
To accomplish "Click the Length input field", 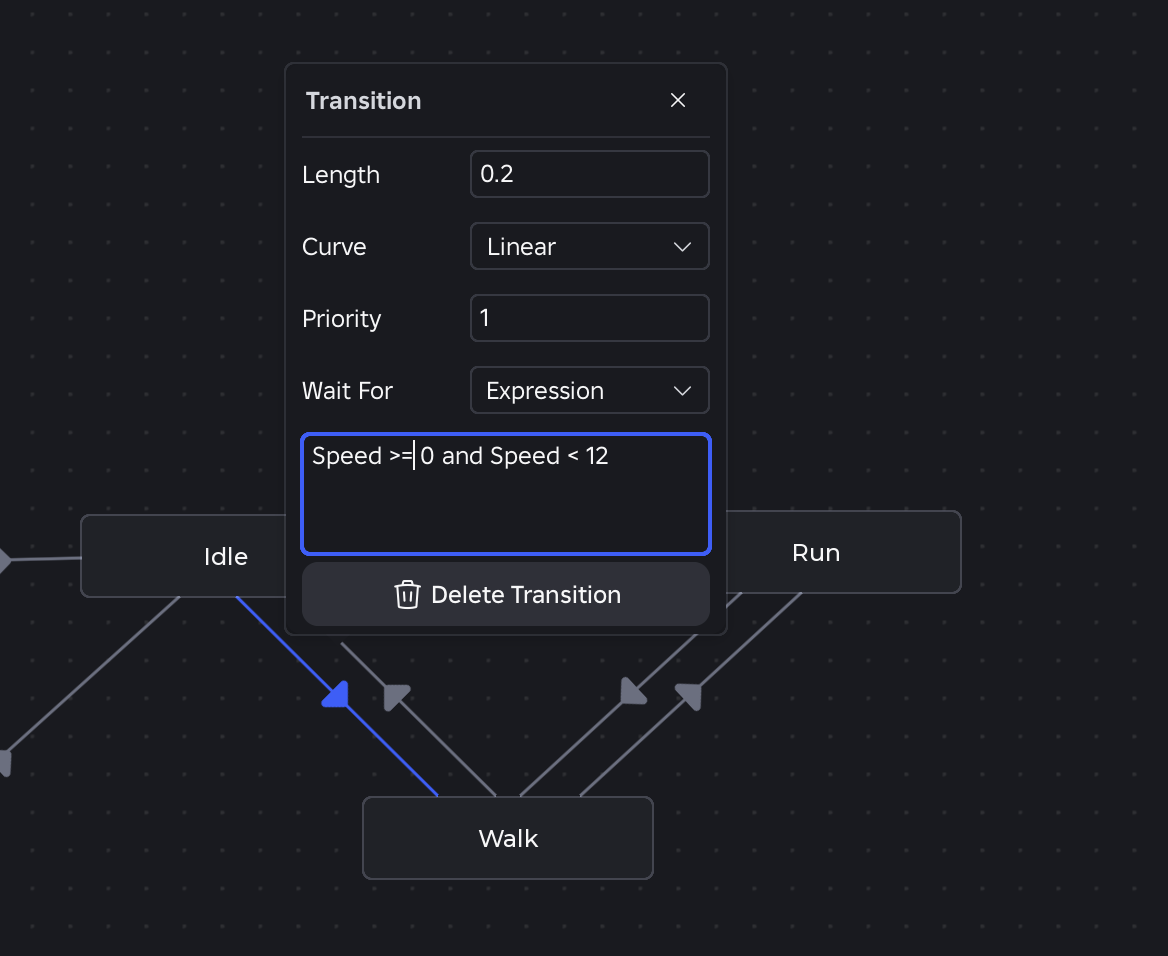I will click(x=589, y=174).
